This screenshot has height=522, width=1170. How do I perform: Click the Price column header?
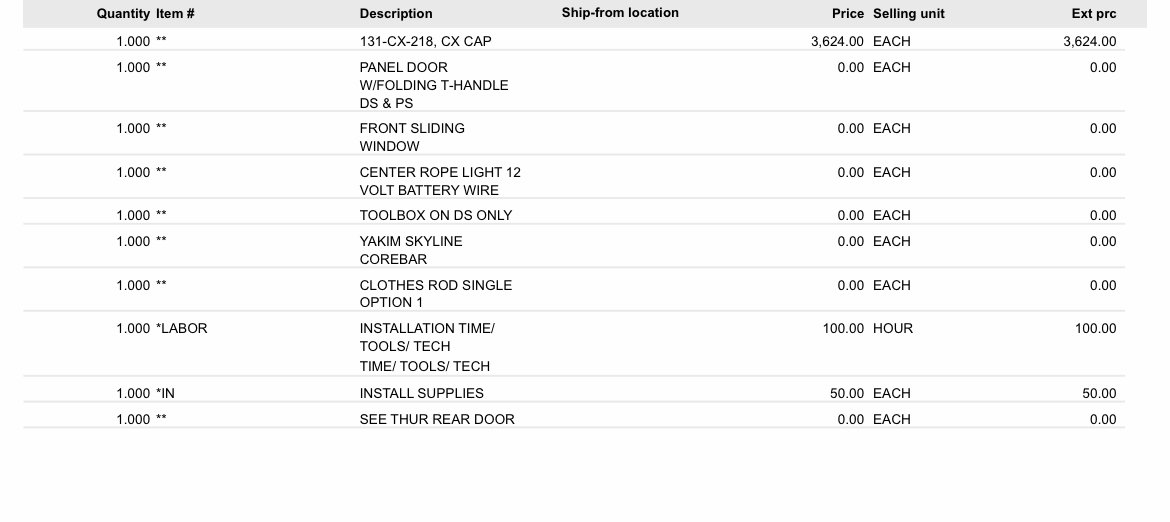[x=848, y=13]
